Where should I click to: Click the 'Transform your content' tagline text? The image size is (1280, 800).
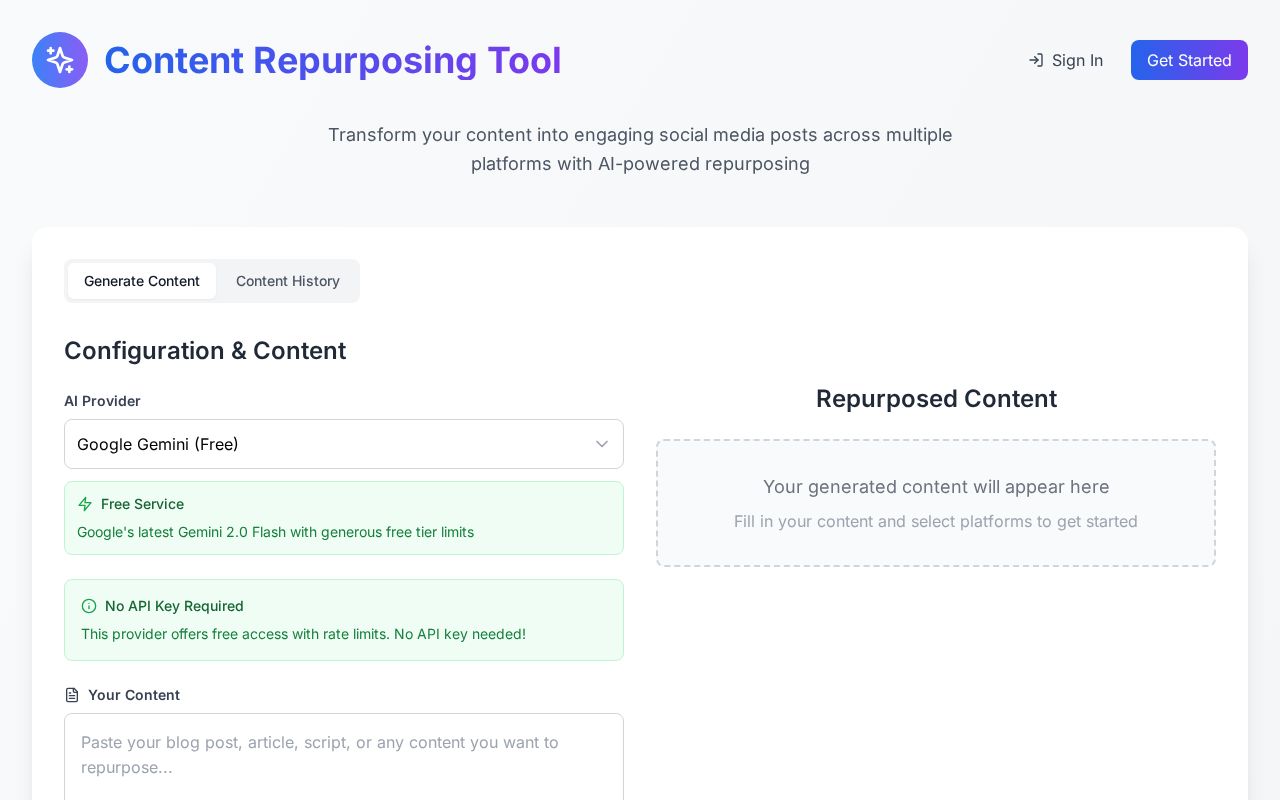tap(640, 149)
